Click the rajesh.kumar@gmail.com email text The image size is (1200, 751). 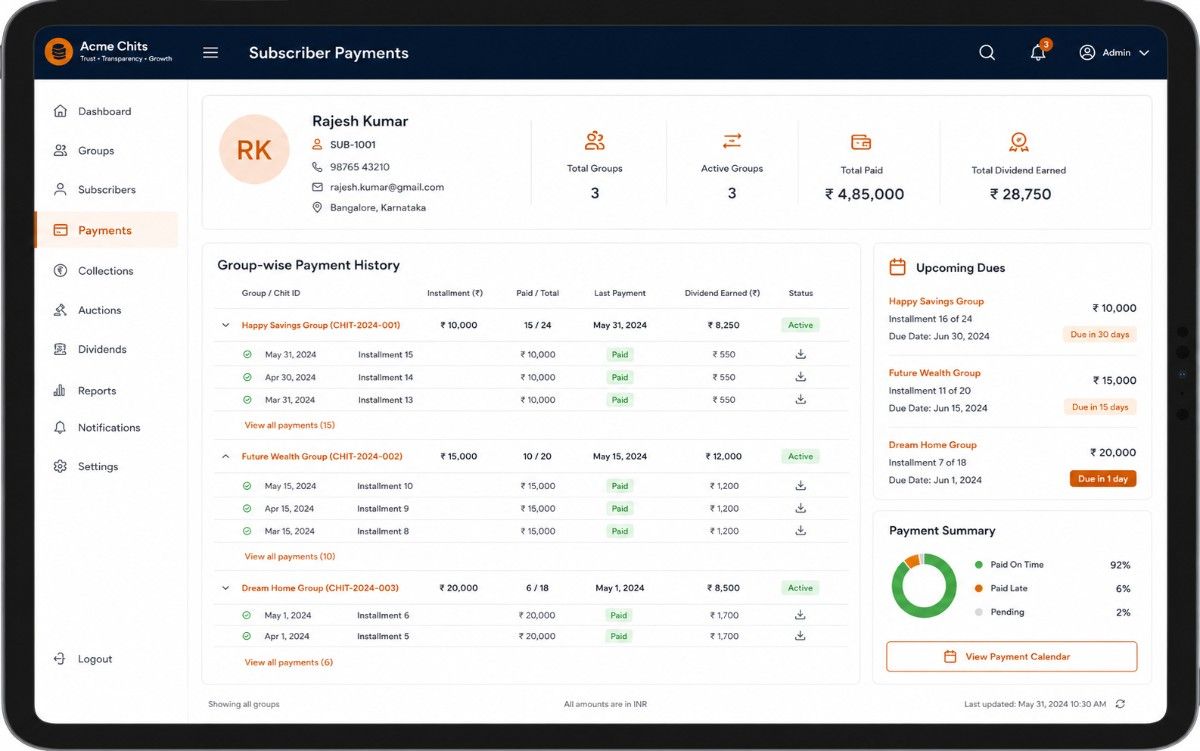coord(387,187)
